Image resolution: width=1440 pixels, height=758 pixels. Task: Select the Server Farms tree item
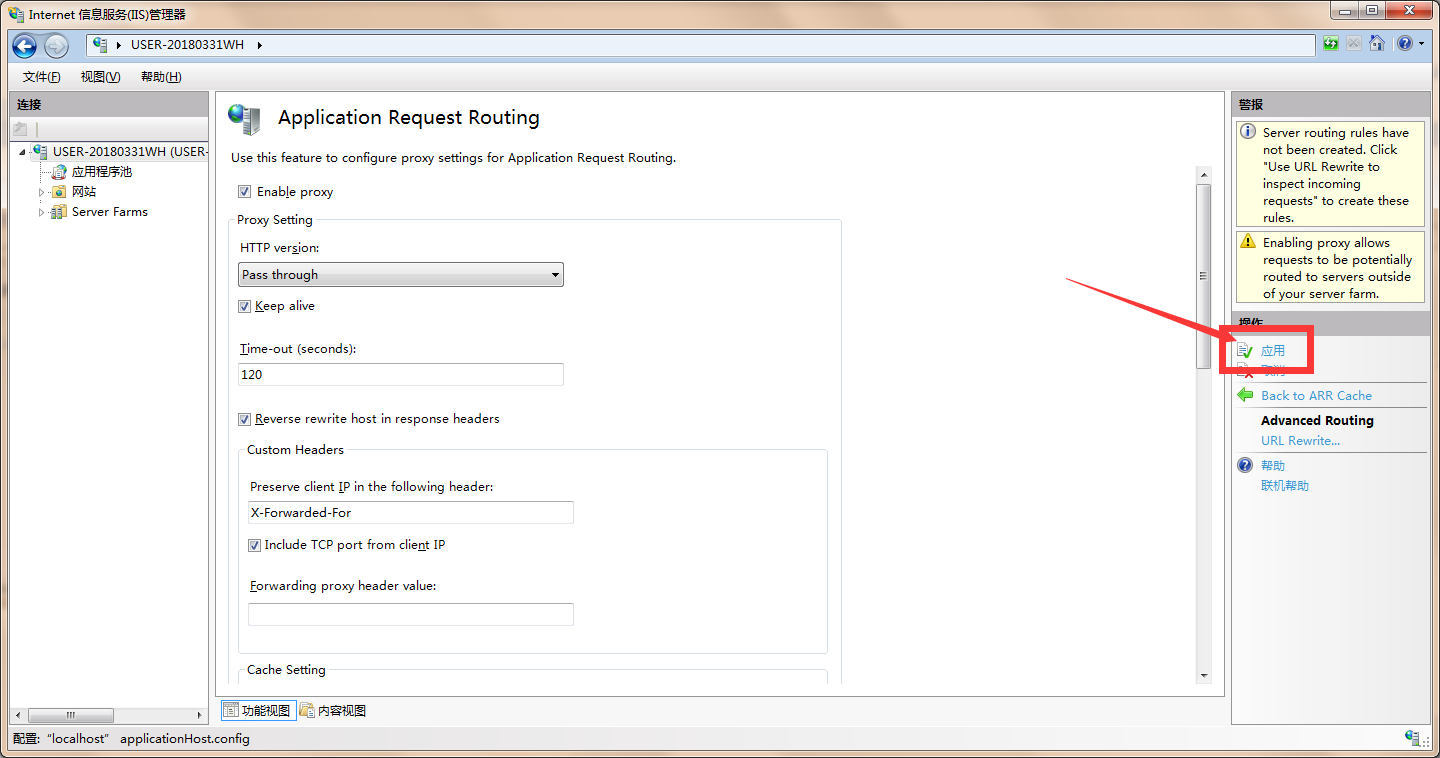(x=110, y=212)
